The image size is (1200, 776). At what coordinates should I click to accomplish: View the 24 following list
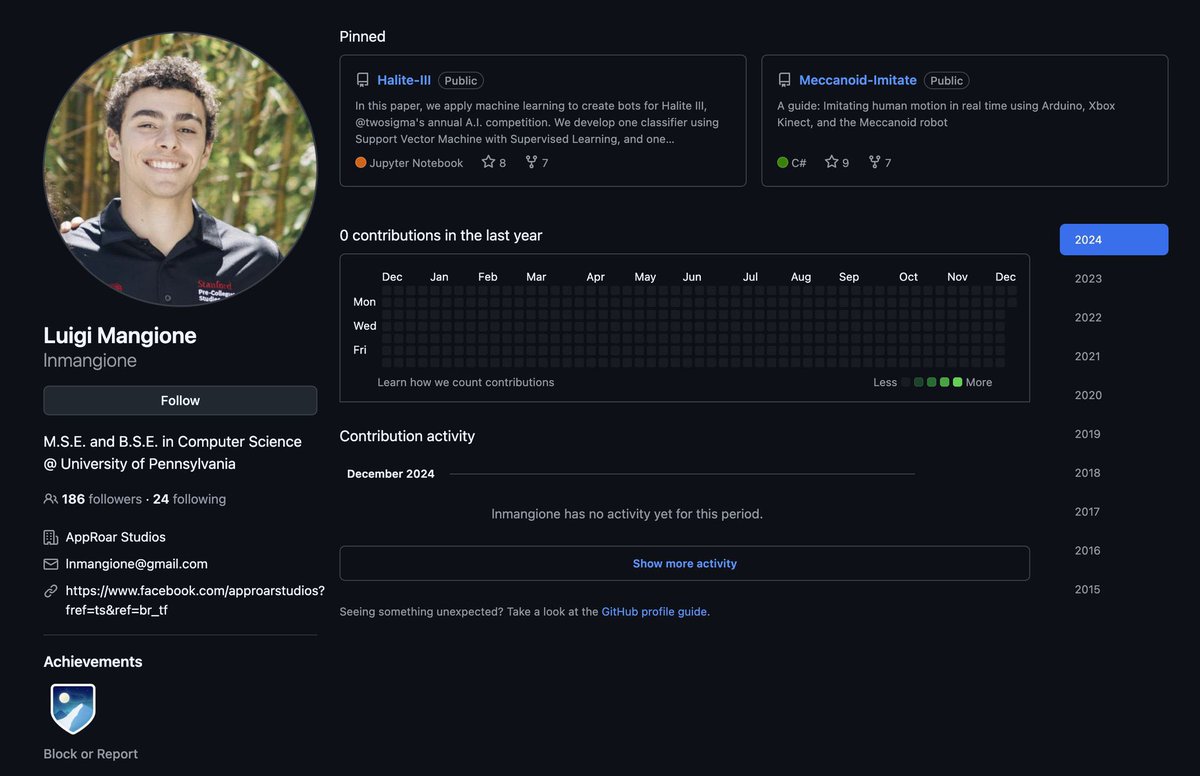pos(189,499)
